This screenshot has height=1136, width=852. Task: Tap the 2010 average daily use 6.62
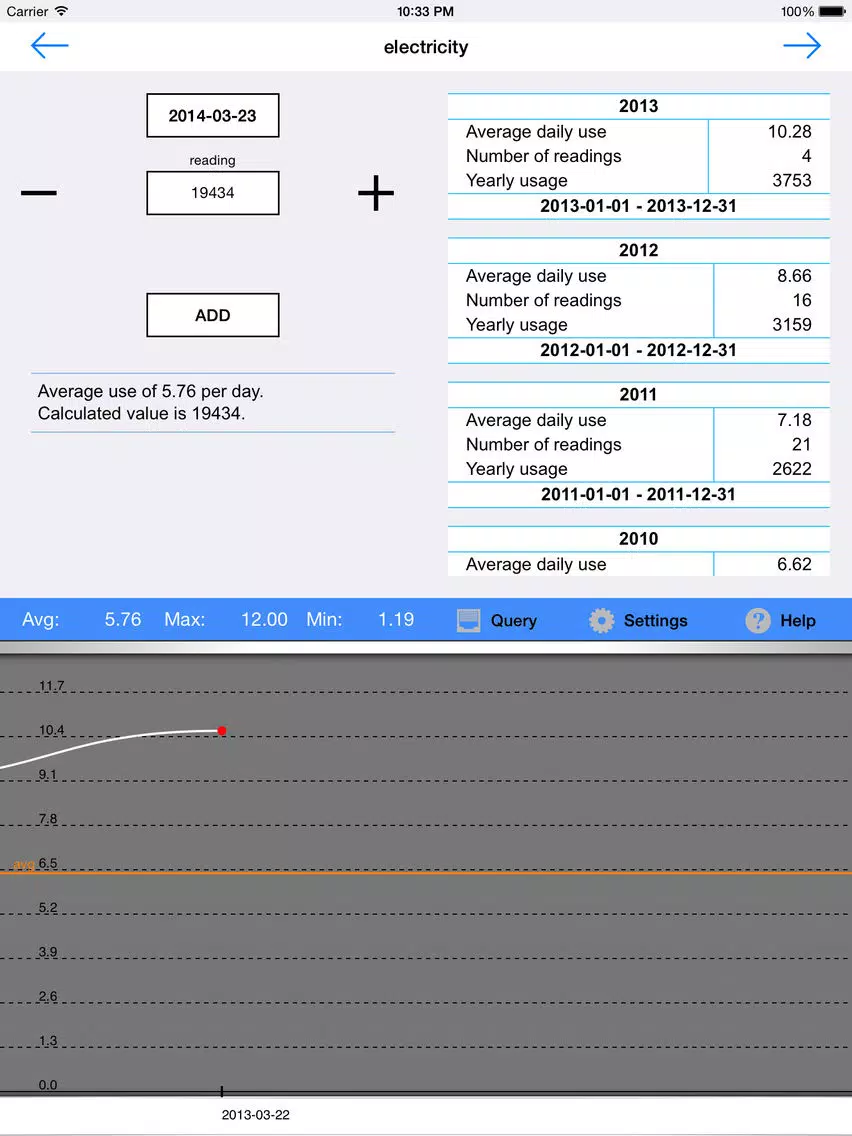coord(794,564)
